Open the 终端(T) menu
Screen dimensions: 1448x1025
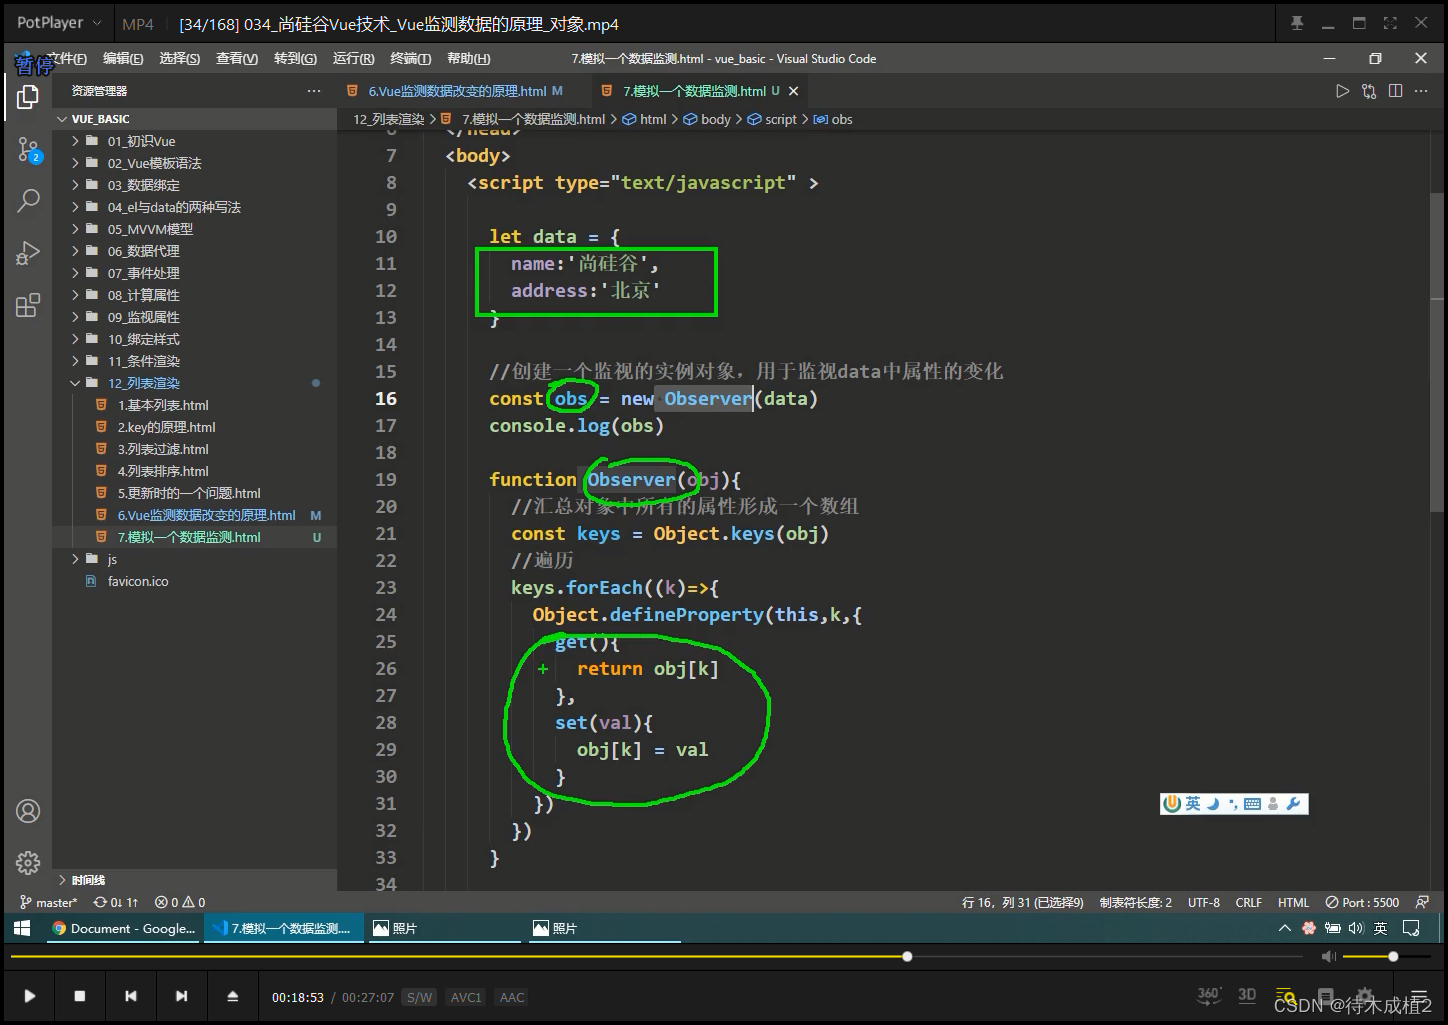point(411,59)
